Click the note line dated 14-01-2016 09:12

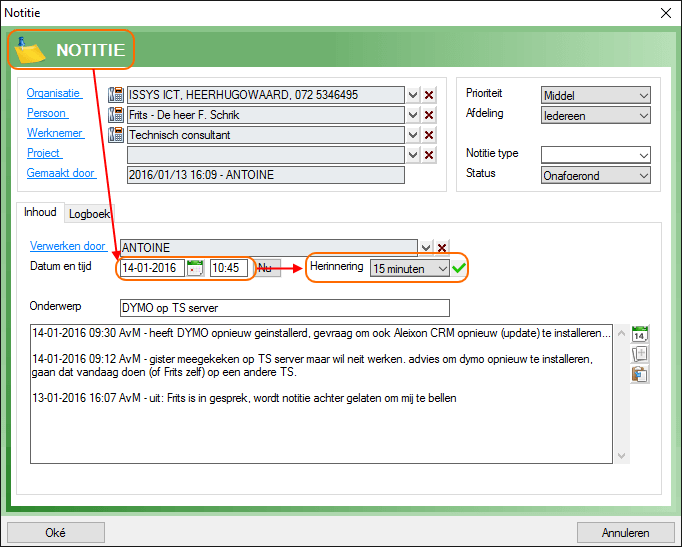(312, 366)
